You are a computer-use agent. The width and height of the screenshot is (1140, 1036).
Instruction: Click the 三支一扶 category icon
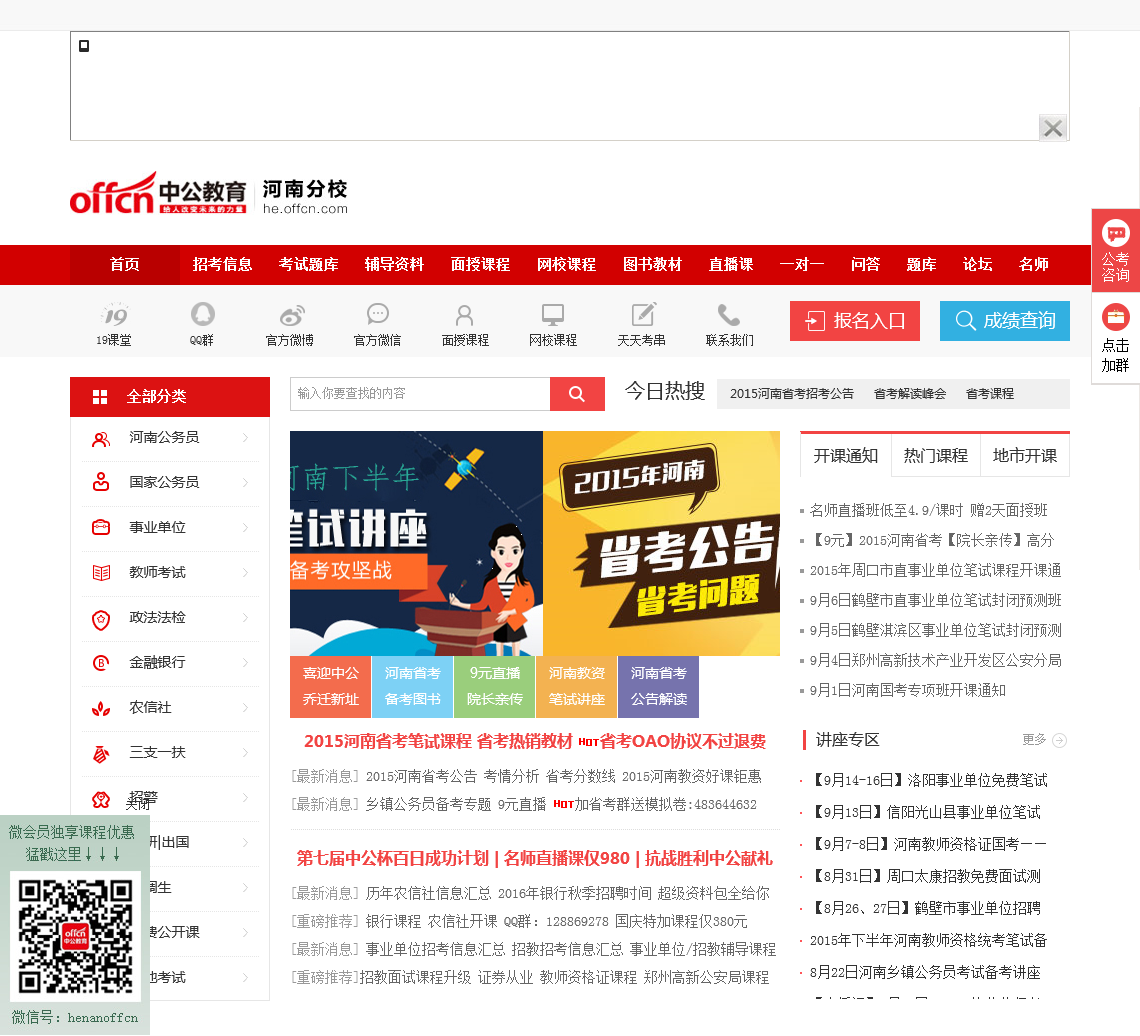coord(101,753)
